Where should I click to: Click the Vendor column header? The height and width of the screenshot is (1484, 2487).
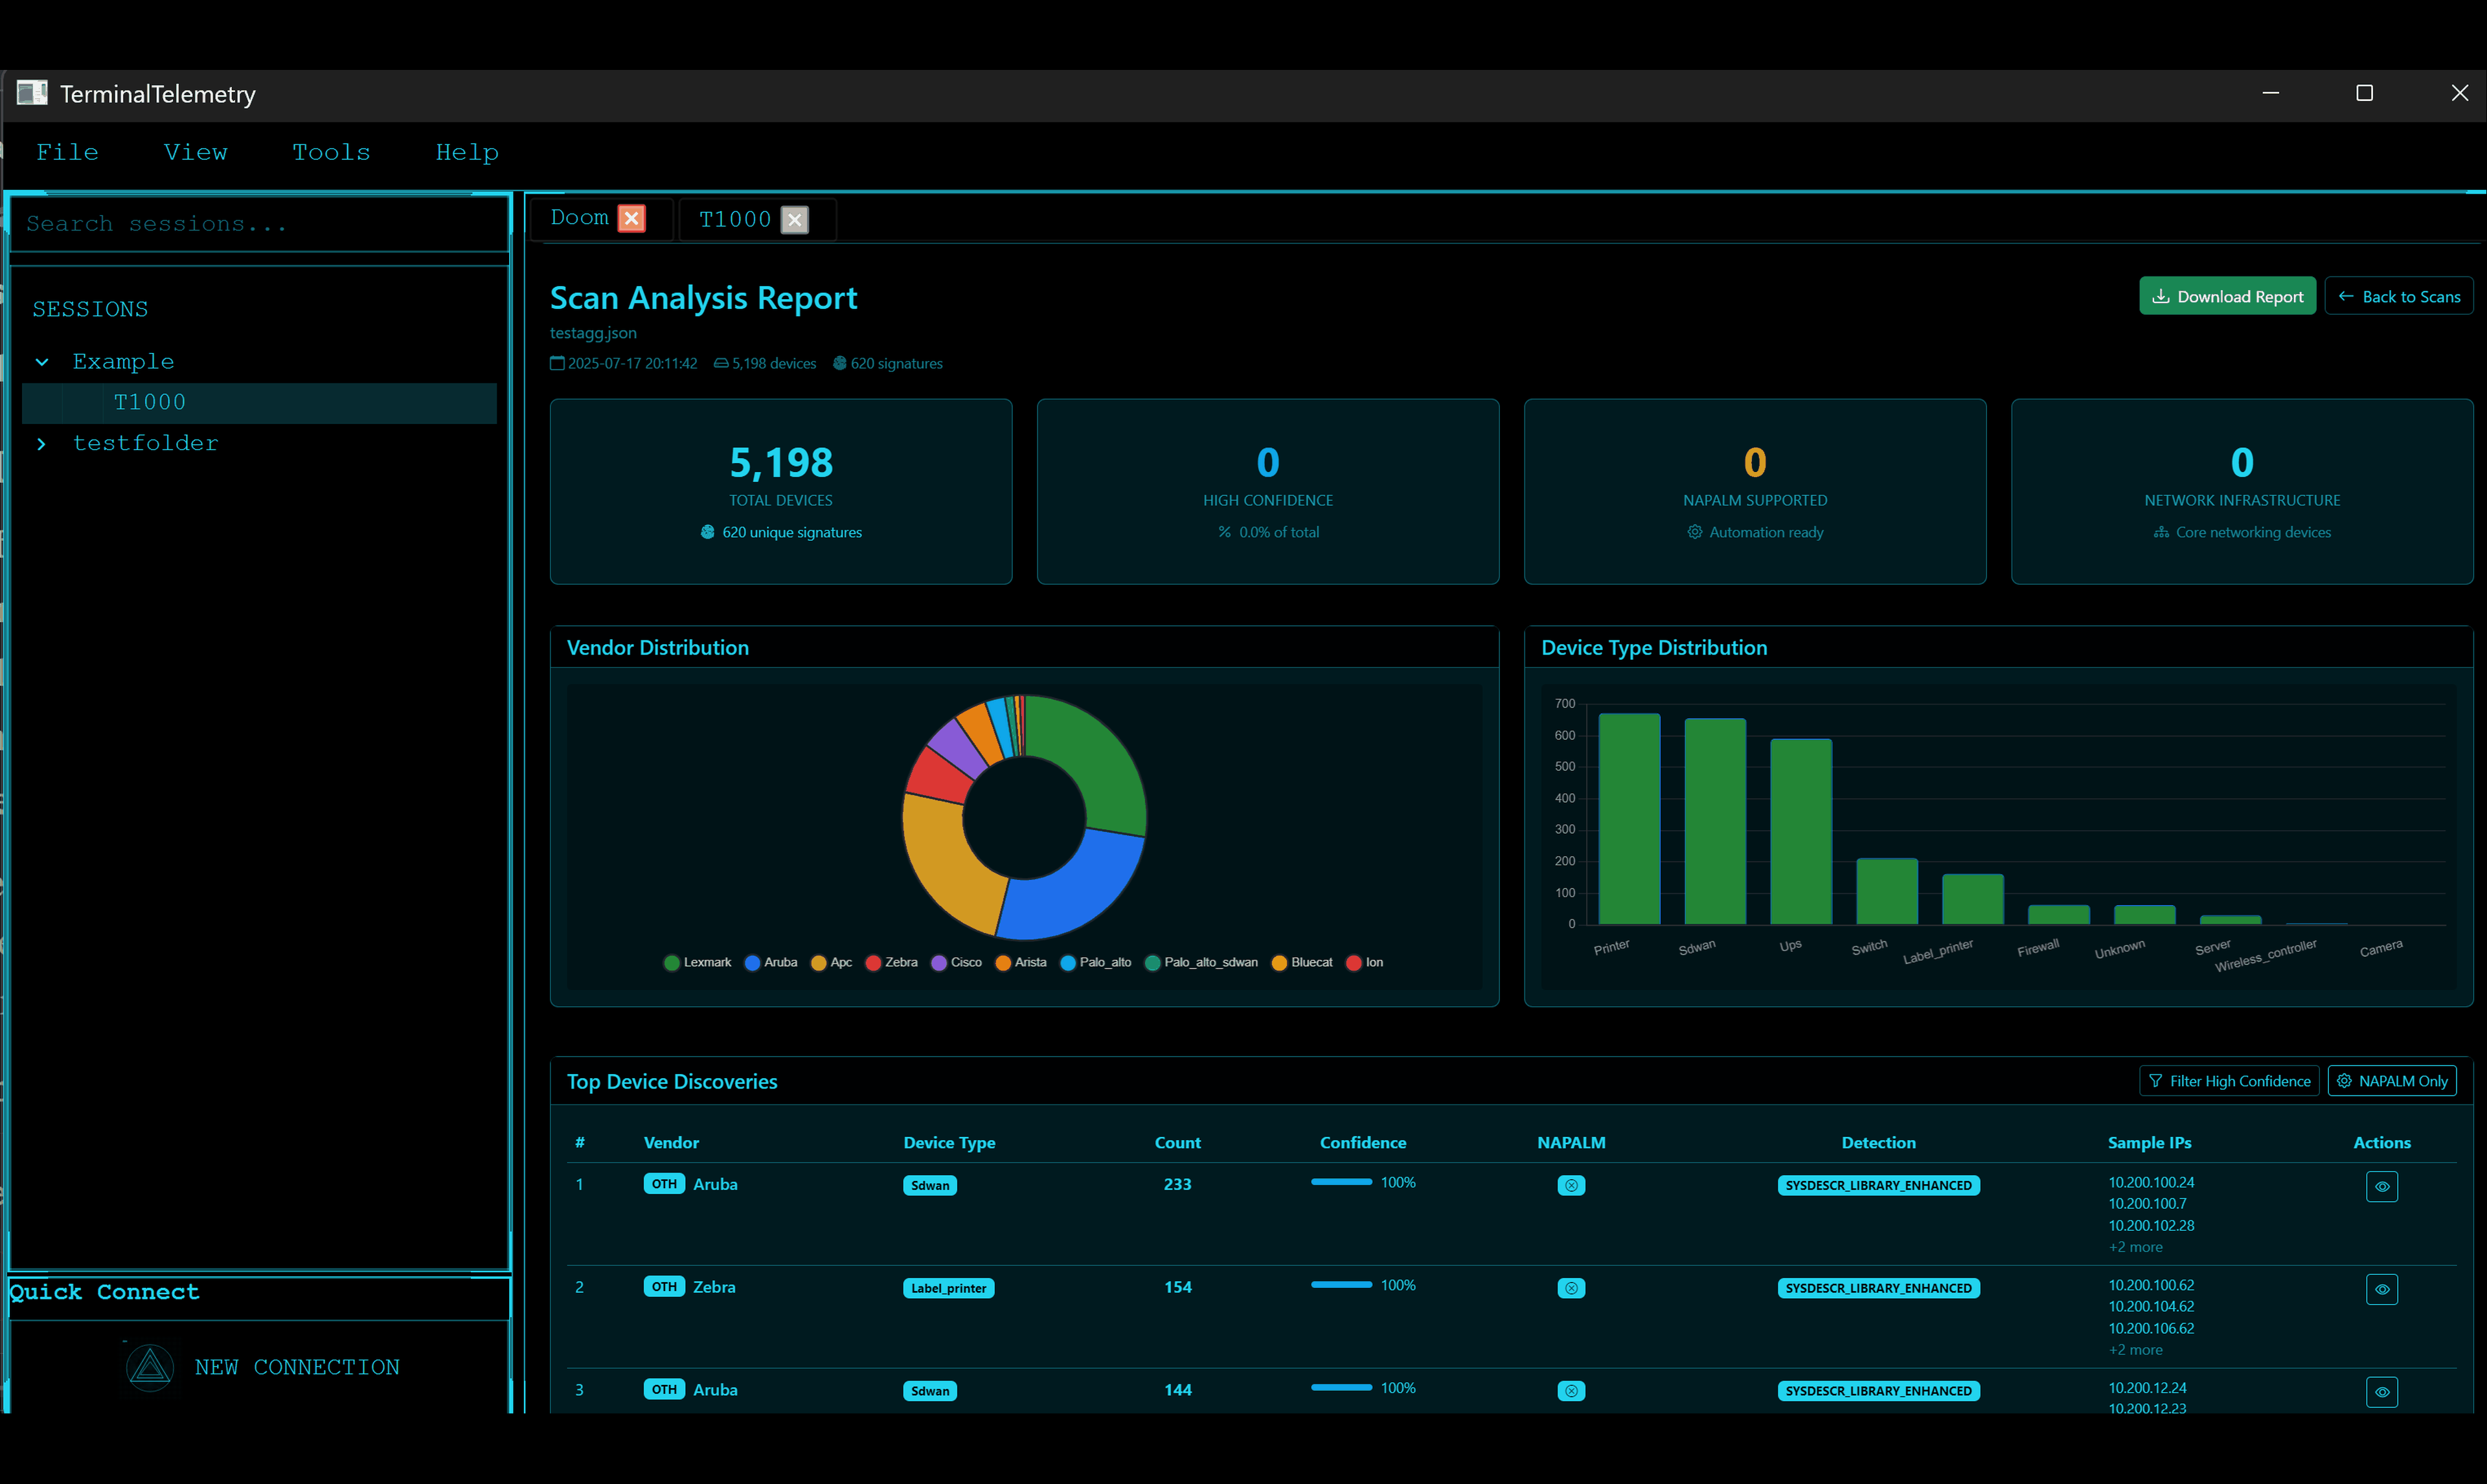(x=671, y=1143)
